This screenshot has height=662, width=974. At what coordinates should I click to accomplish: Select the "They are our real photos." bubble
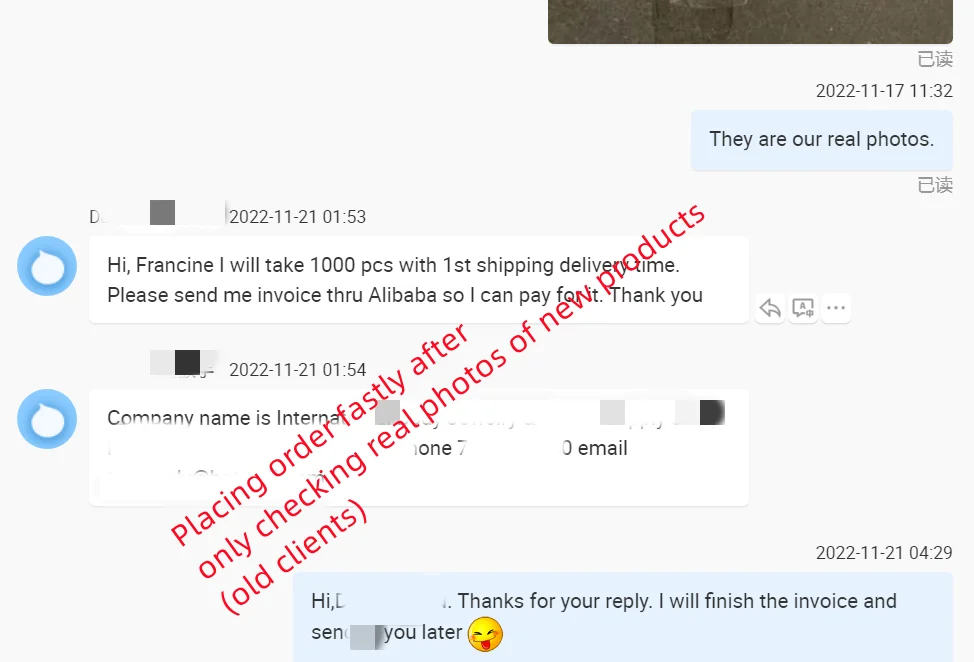point(822,140)
